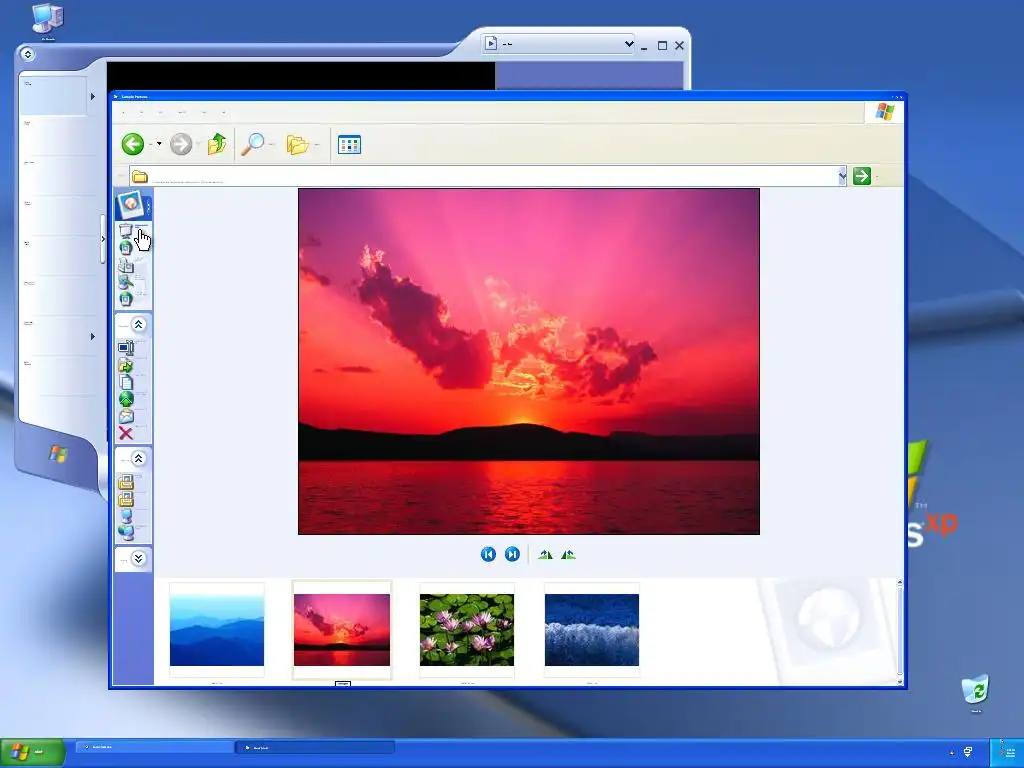
Task: Open the File menu in Explorer
Action: point(123,112)
